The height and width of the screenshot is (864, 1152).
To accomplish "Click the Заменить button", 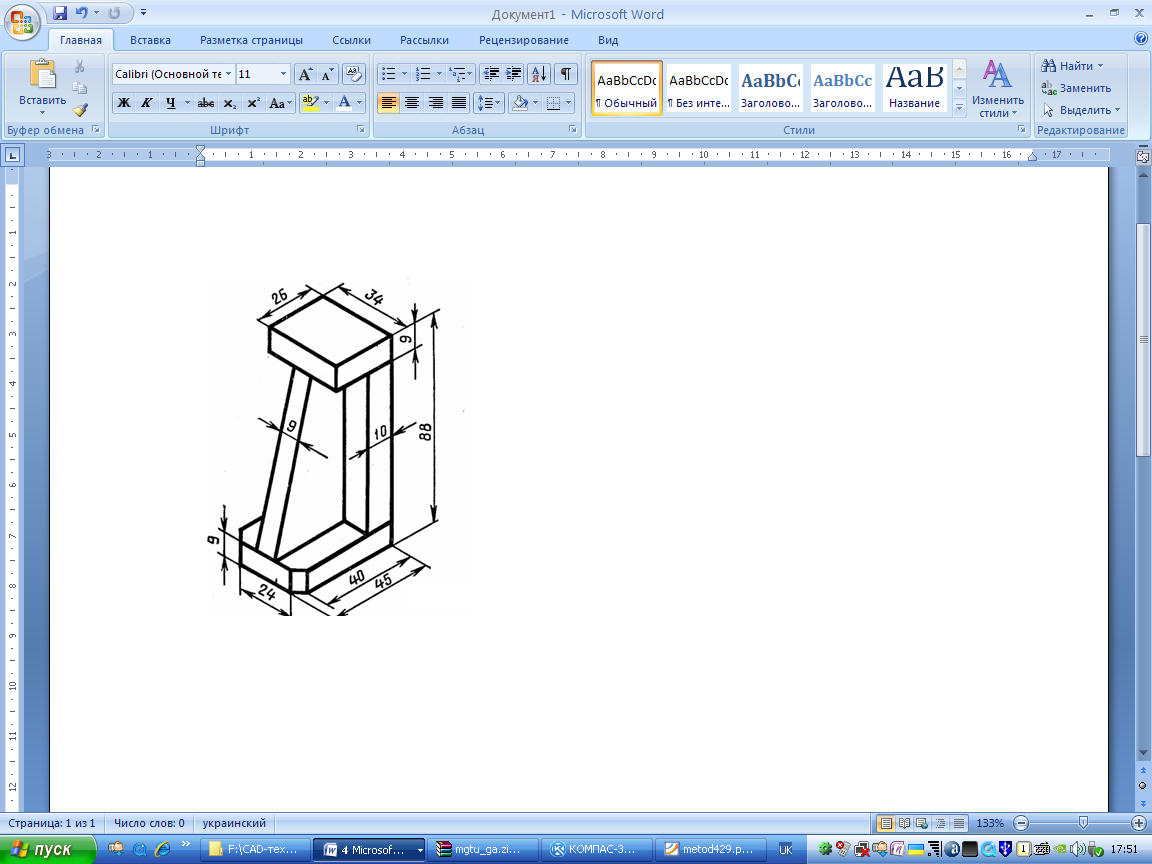I will tap(1078, 88).
